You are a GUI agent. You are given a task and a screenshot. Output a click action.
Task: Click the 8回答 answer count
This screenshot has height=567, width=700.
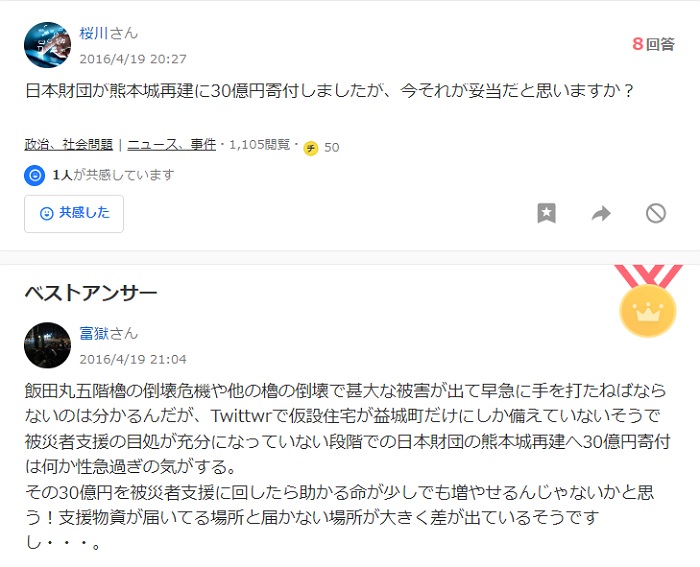click(653, 44)
